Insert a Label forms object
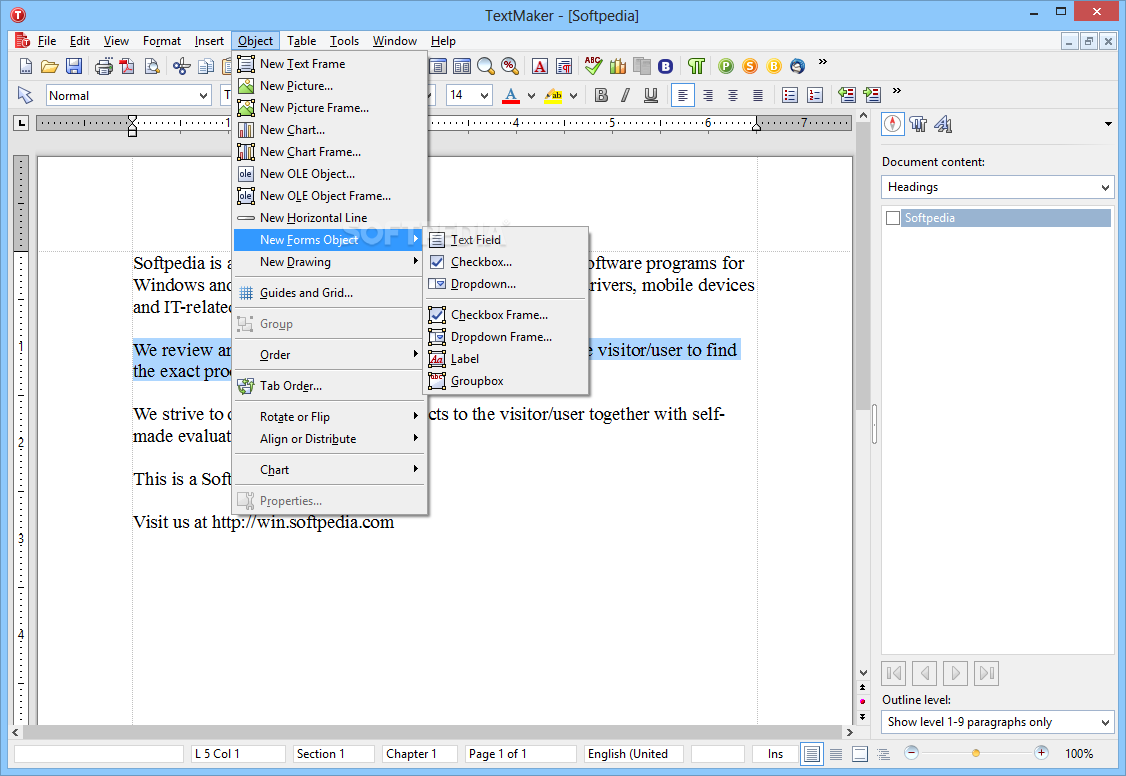This screenshot has height=776, width=1126. [506, 359]
